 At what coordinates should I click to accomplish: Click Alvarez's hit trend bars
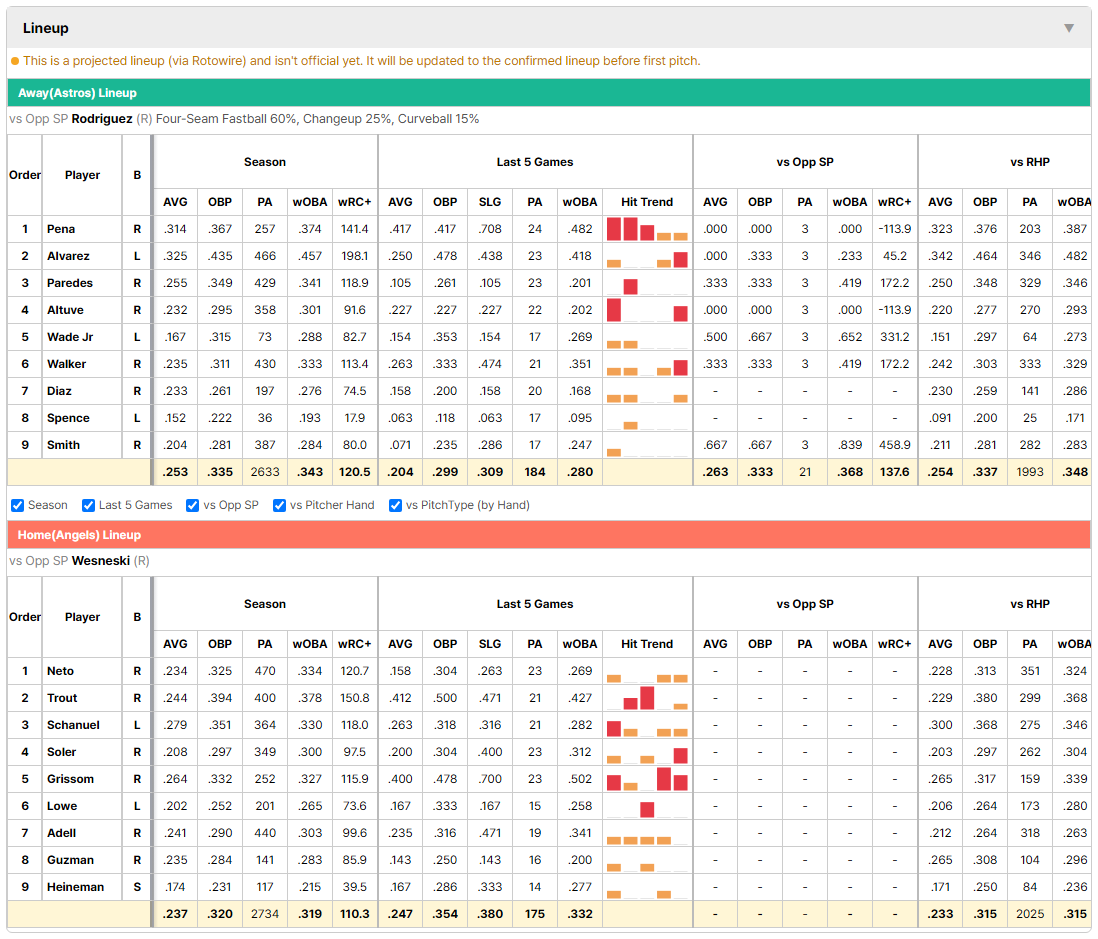click(x=647, y=256)
